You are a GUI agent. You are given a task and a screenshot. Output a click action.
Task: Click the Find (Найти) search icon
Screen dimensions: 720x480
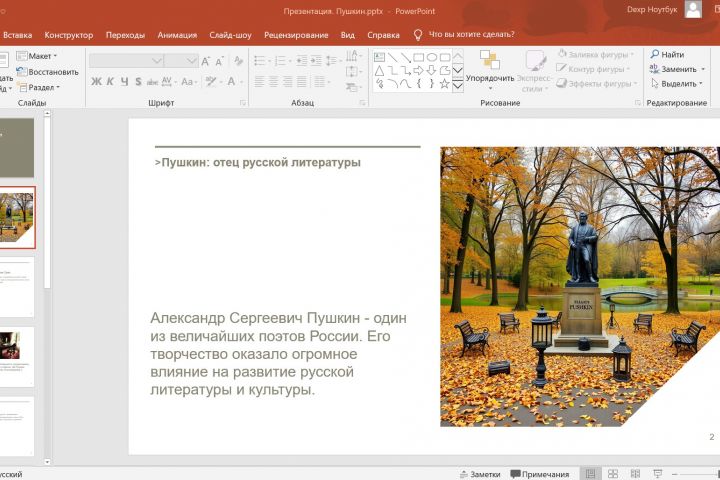point(655,55)
